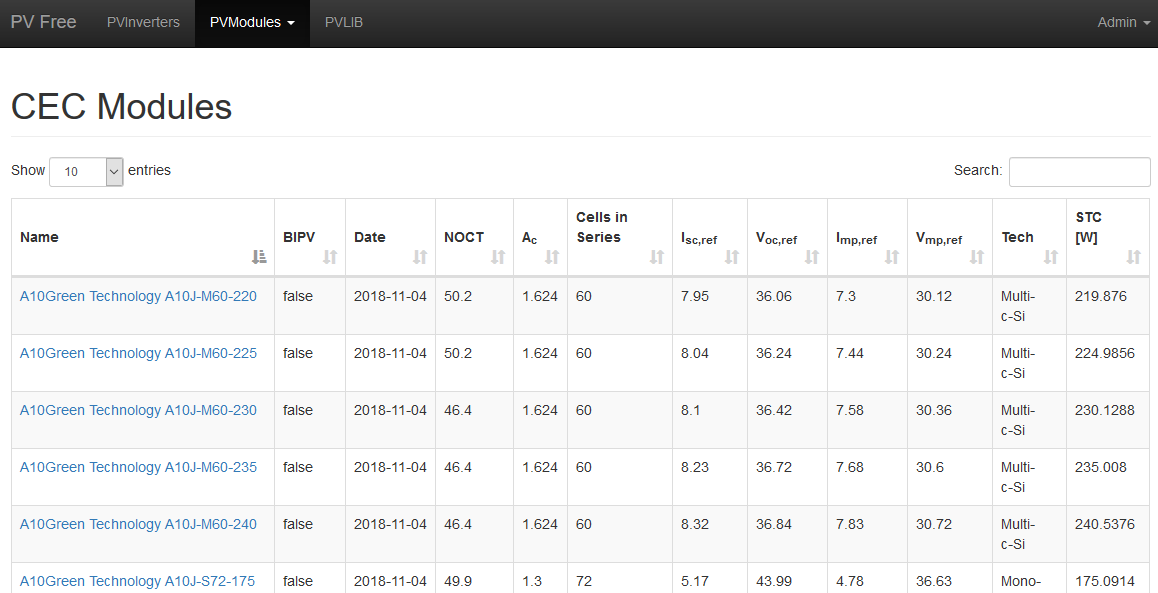Open A10Green Technology A10J-M60-220 module
This screenshot has width=1158, height=593.
click(x=138, y=296)
